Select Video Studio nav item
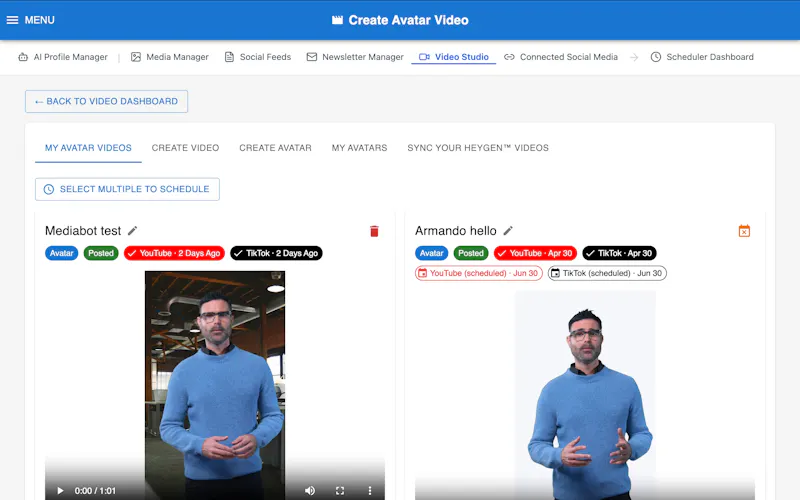This screenshot has width=800, height=500. point(454,57)
